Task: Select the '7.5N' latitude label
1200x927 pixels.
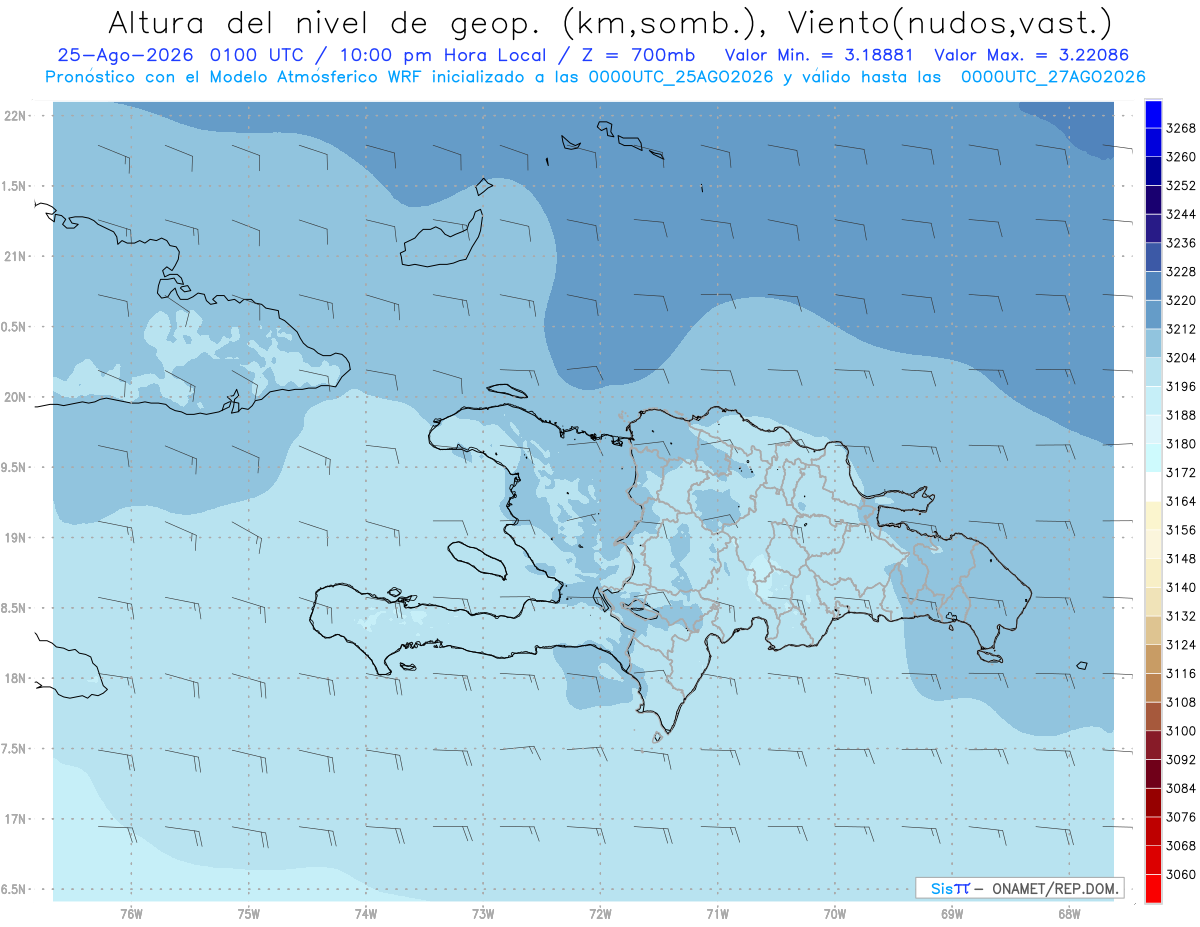Action: tap(15, 749)
